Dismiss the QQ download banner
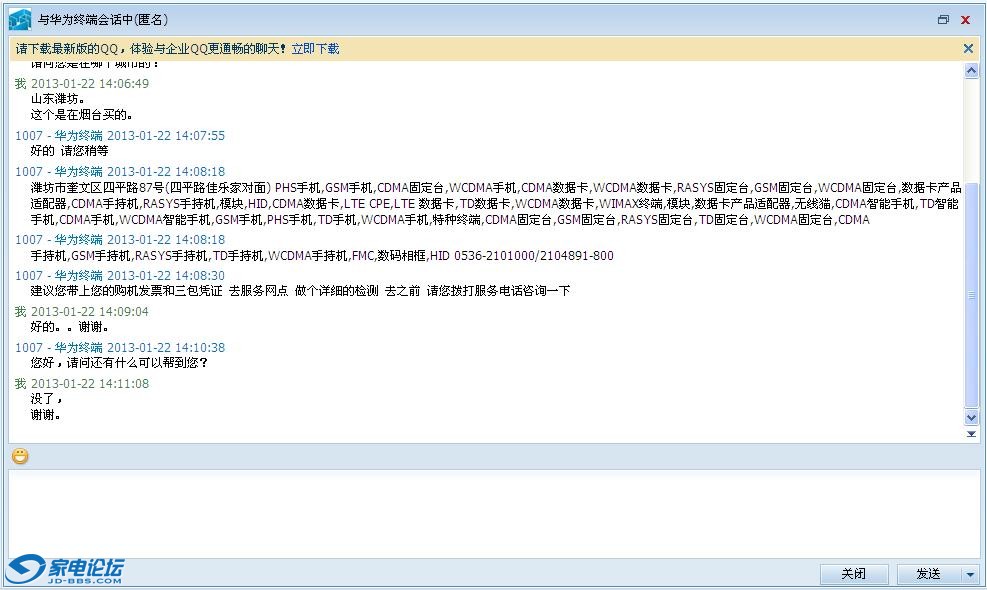987x590 pixels. click(x=968, y=48)
